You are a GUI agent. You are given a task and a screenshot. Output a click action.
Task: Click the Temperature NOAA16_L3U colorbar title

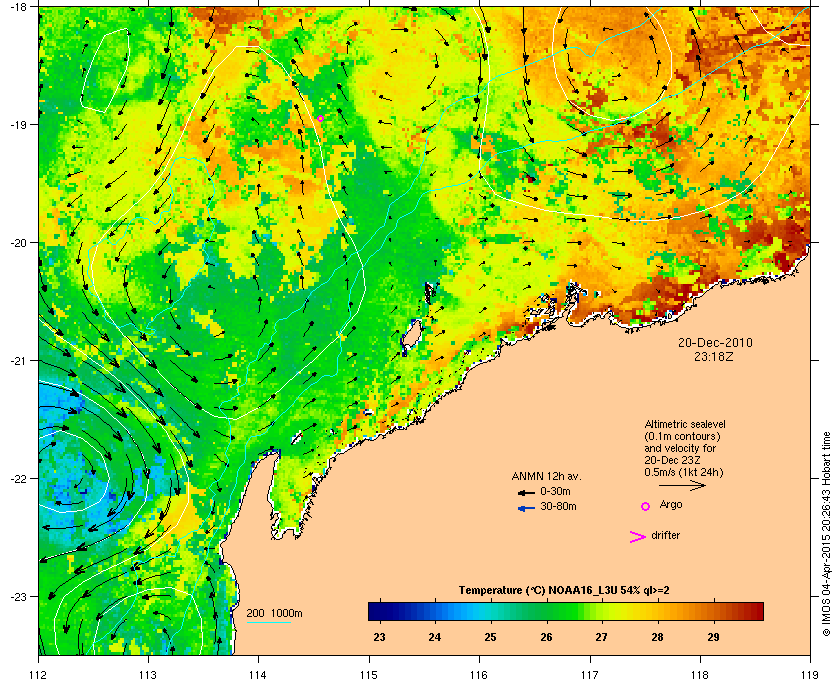[x=564, y=591]
